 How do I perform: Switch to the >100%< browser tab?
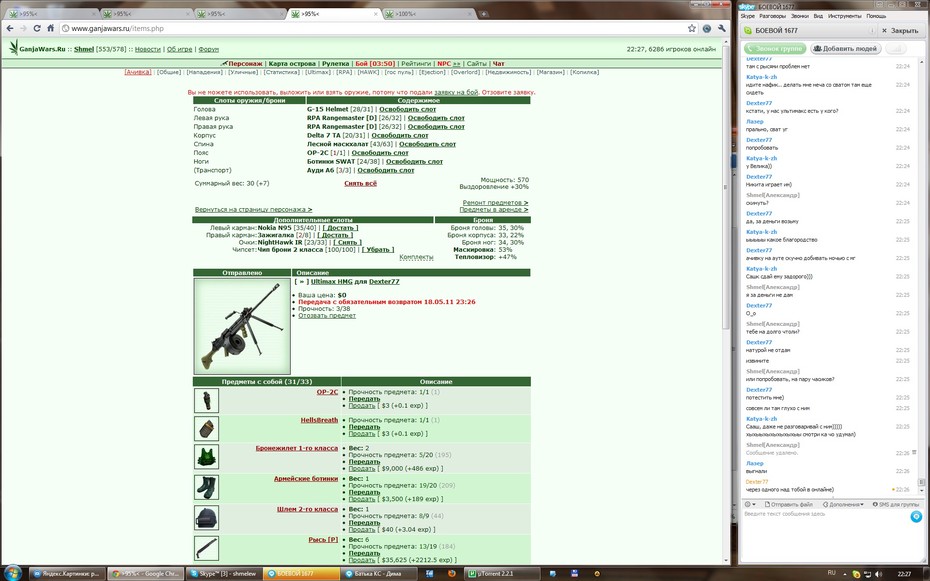(427, 14)
